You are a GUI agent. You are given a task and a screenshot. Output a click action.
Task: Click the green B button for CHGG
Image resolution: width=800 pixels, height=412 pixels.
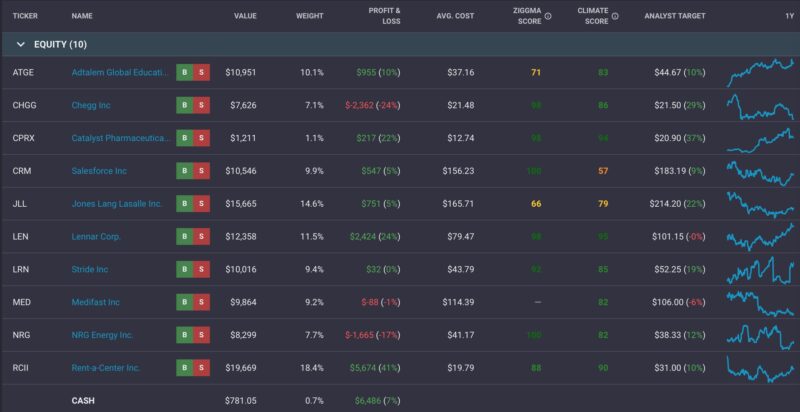coord(185,105)
